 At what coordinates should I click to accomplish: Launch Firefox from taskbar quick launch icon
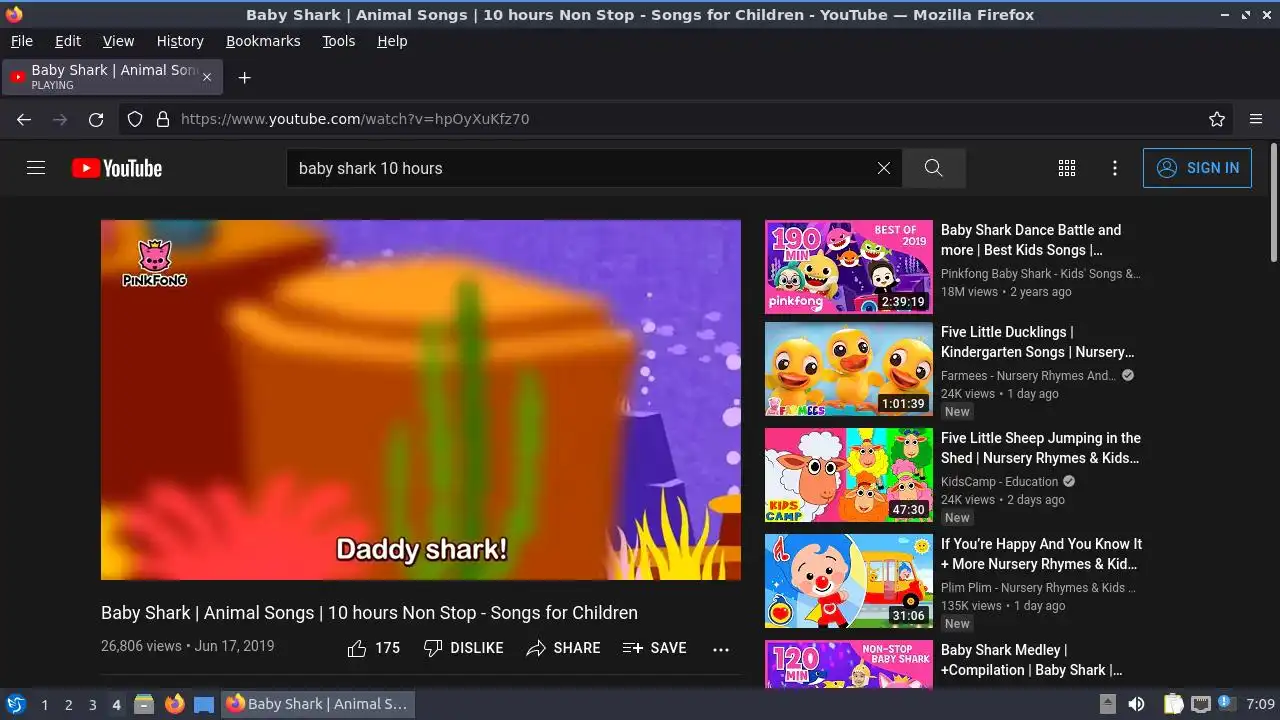[x=175, y=704]
